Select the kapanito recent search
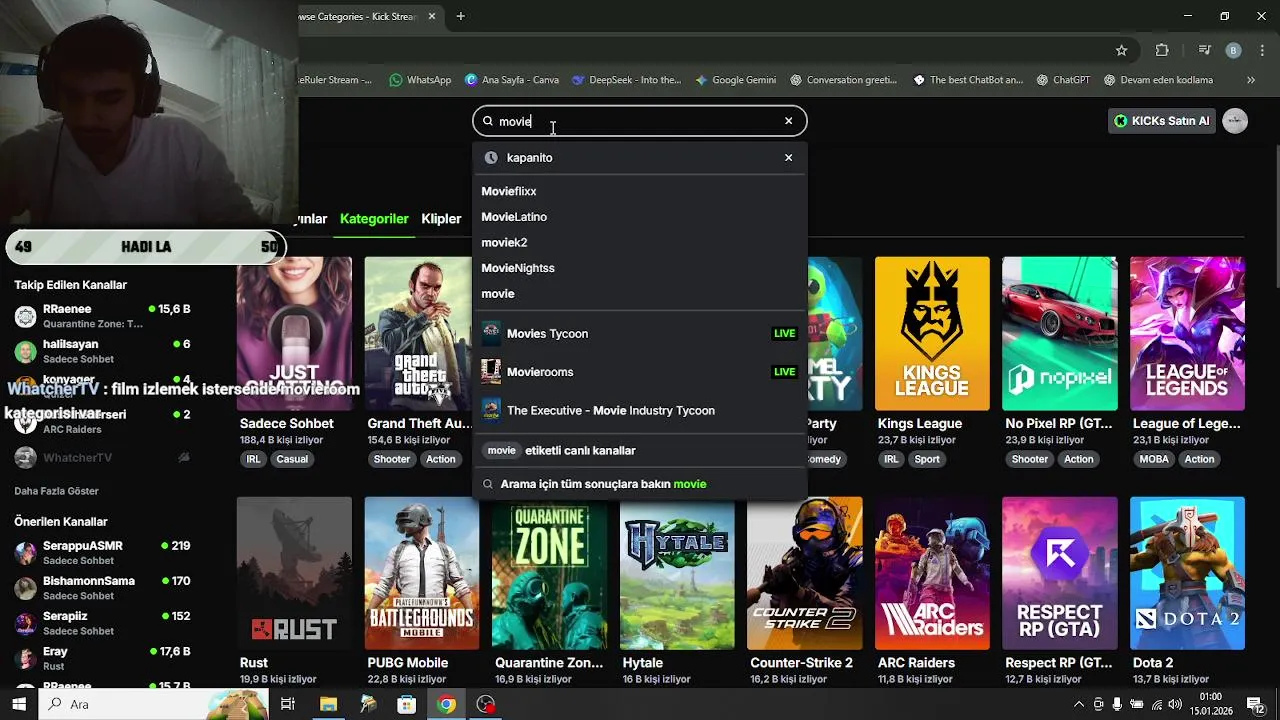 point(640,157)
